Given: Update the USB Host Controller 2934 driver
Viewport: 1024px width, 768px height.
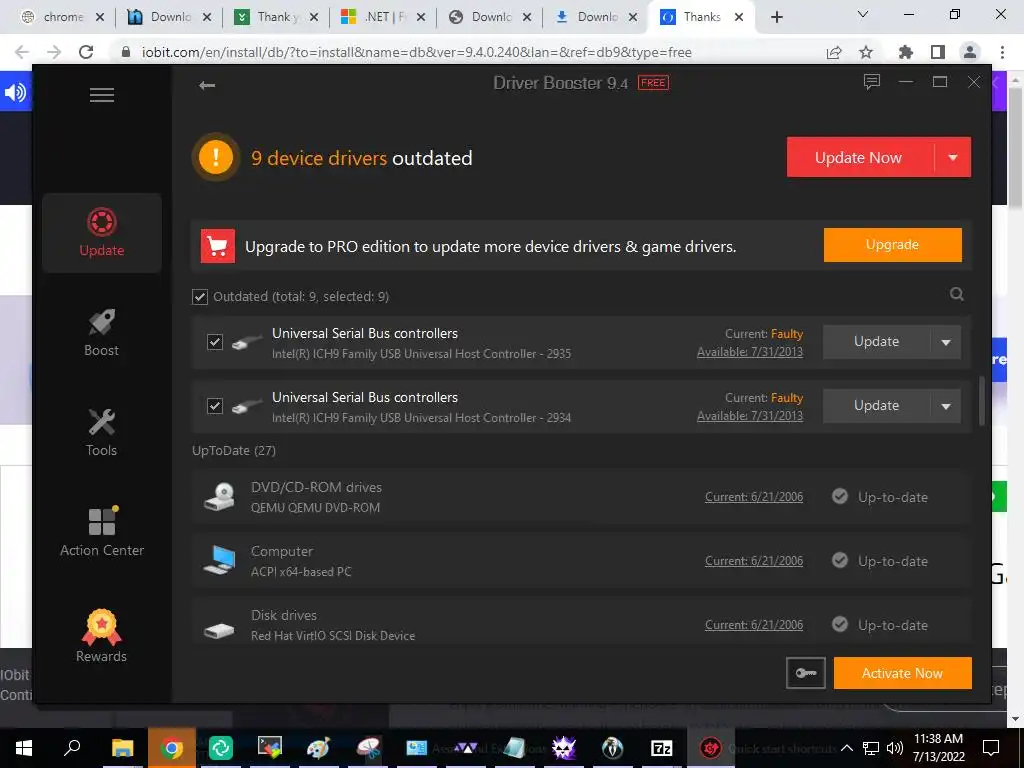Looking at the screenshot, I should 876,406.
